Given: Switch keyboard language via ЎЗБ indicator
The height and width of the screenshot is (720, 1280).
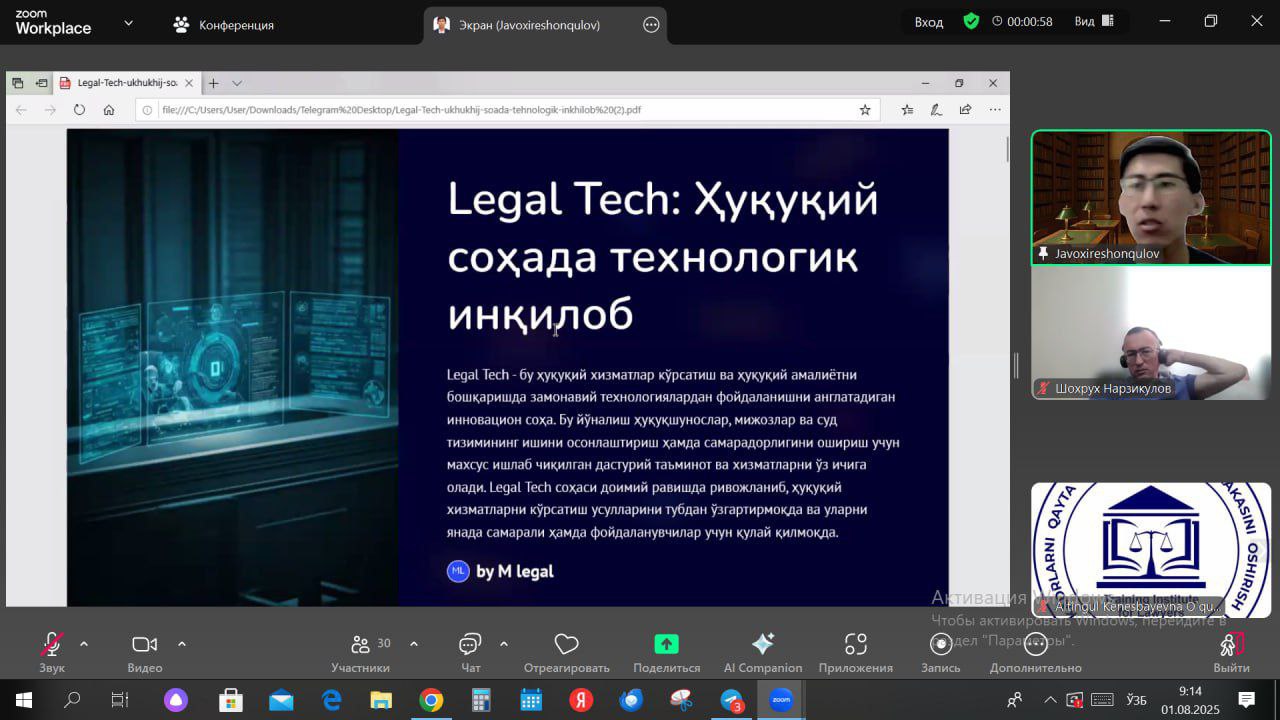Looking at the screenshot, I should 1137,700.
